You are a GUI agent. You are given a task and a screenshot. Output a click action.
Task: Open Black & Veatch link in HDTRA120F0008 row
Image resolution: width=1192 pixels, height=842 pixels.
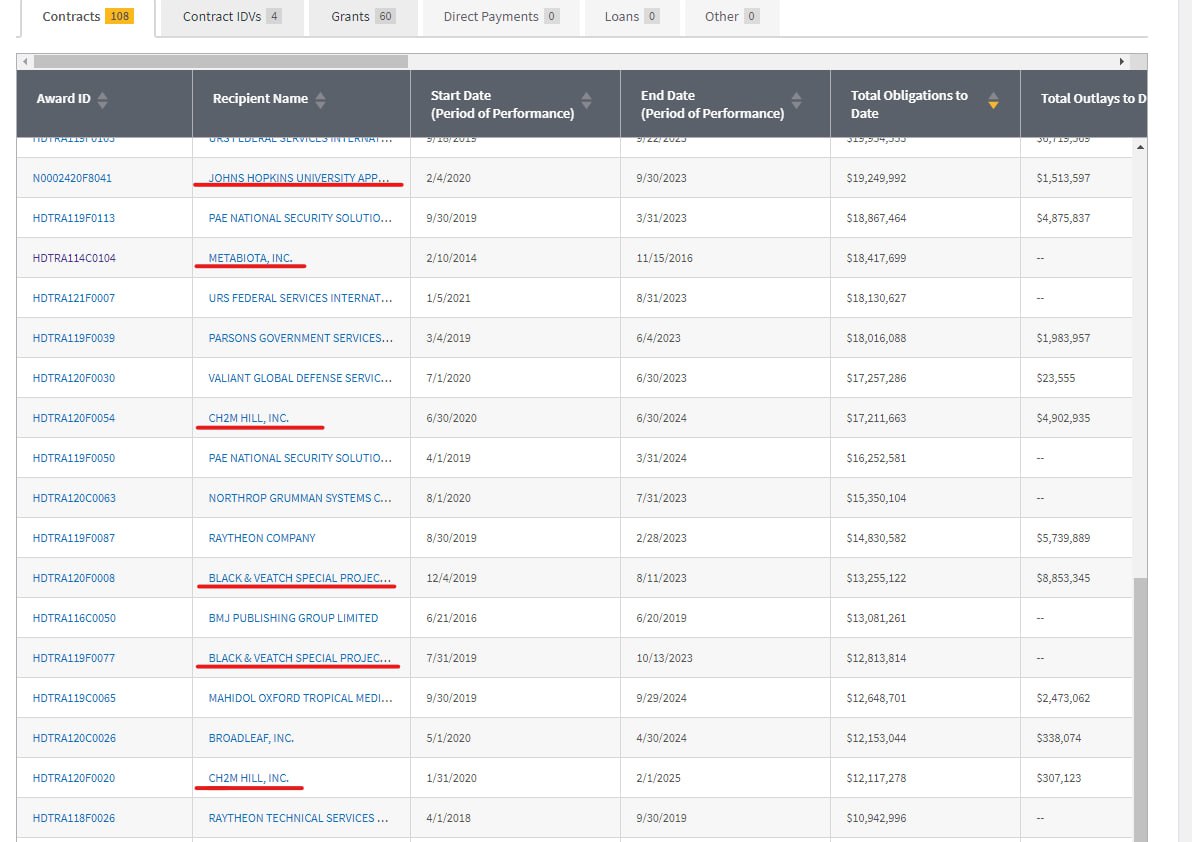click(x=300, y=578)
